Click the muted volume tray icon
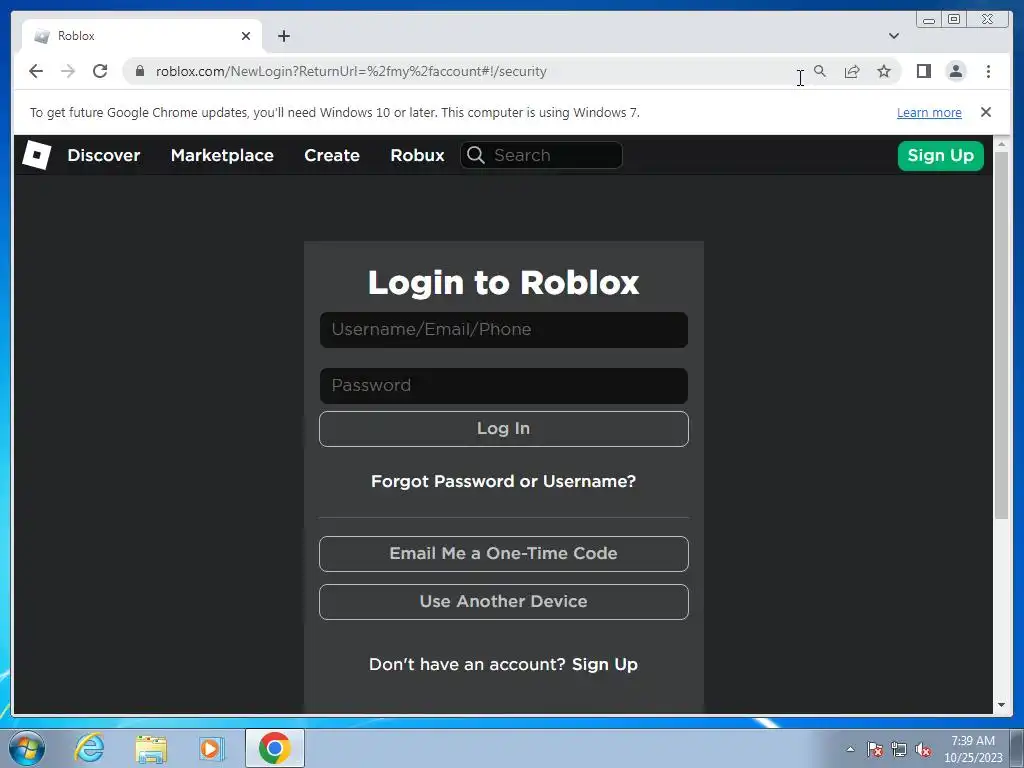Screen dimensions: 1024x768 click(923, 750)
